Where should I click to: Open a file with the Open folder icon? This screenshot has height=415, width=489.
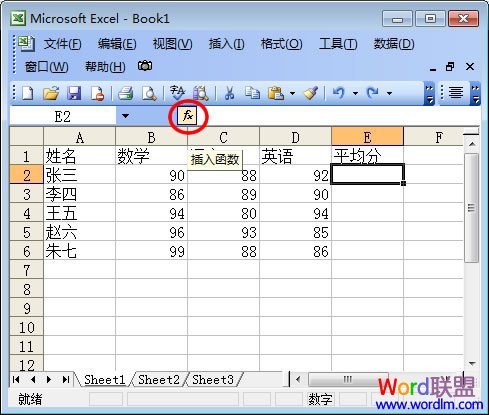(x=51, y=93)
